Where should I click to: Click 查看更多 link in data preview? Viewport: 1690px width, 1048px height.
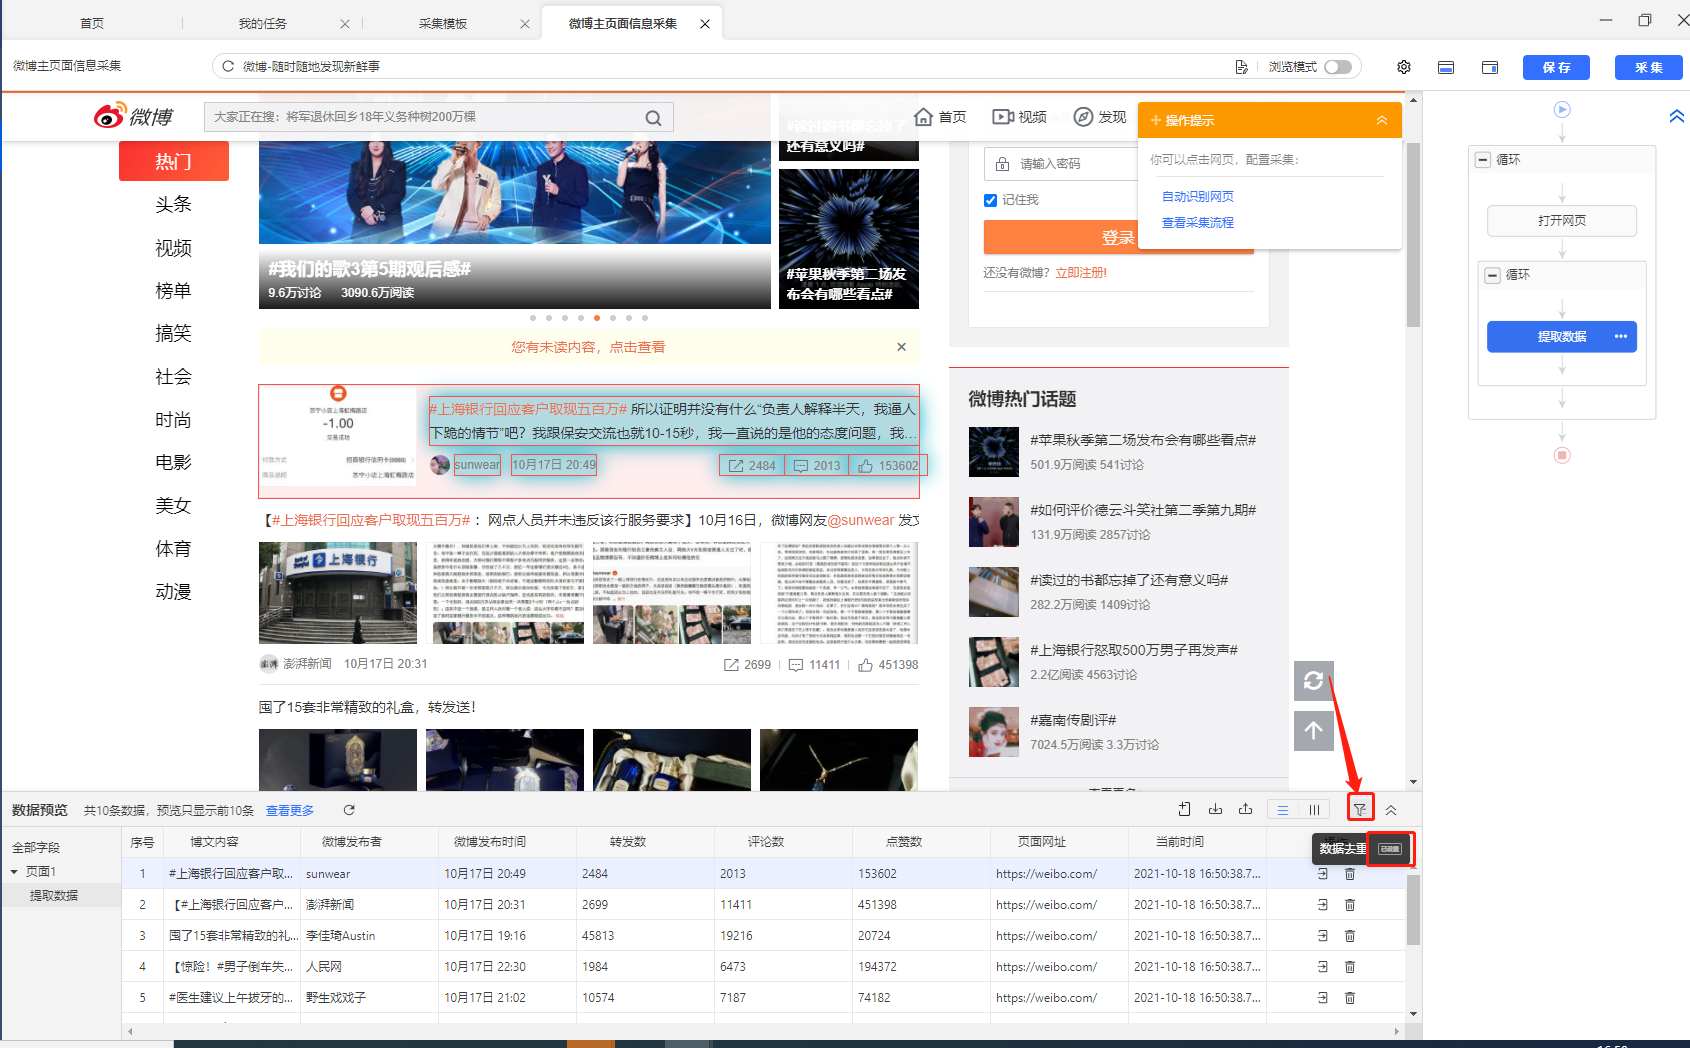pos(290,810)
